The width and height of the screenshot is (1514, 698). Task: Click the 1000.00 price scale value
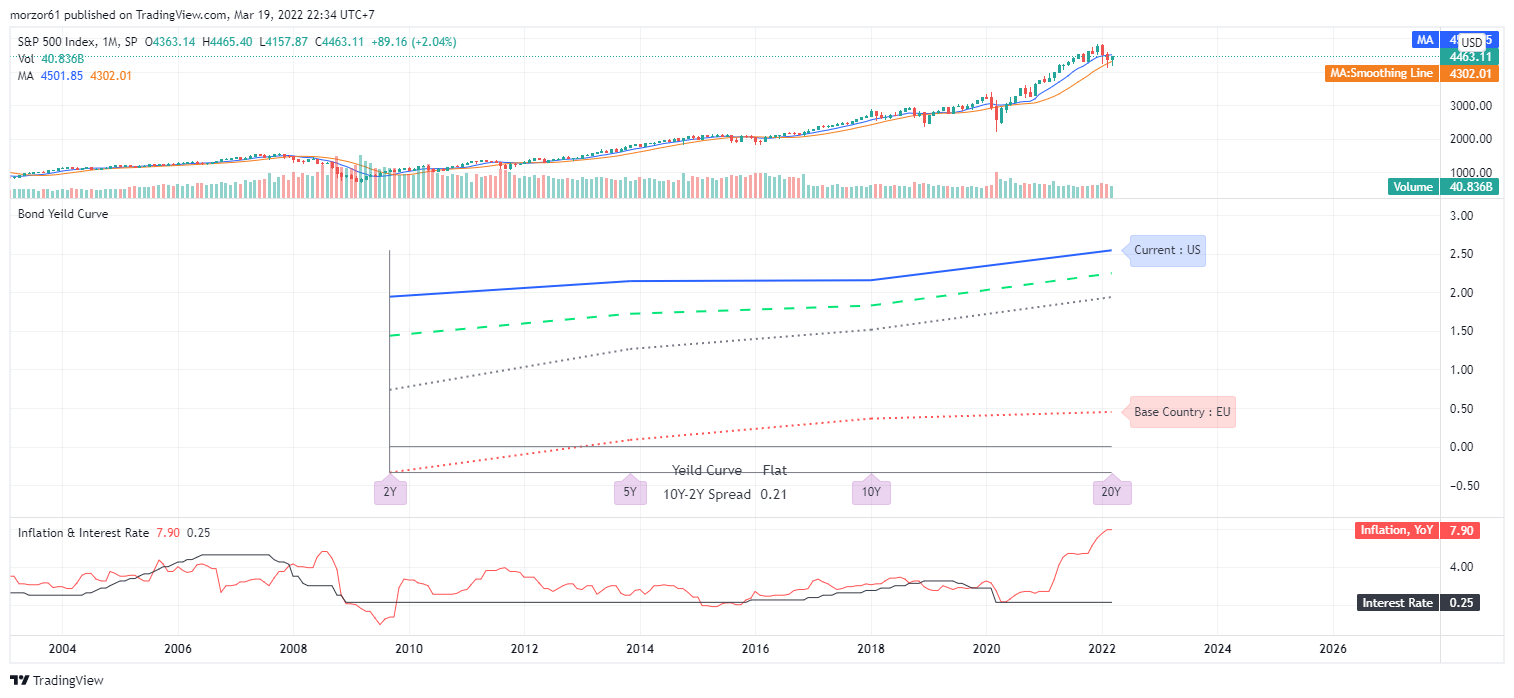click(x=1471, y=173)
